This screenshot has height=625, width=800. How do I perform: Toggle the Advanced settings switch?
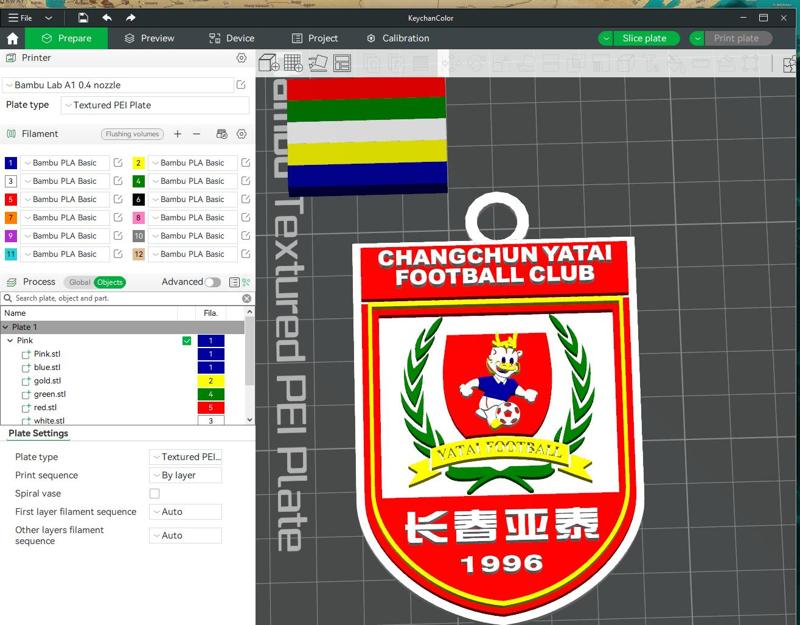point(212,282)
